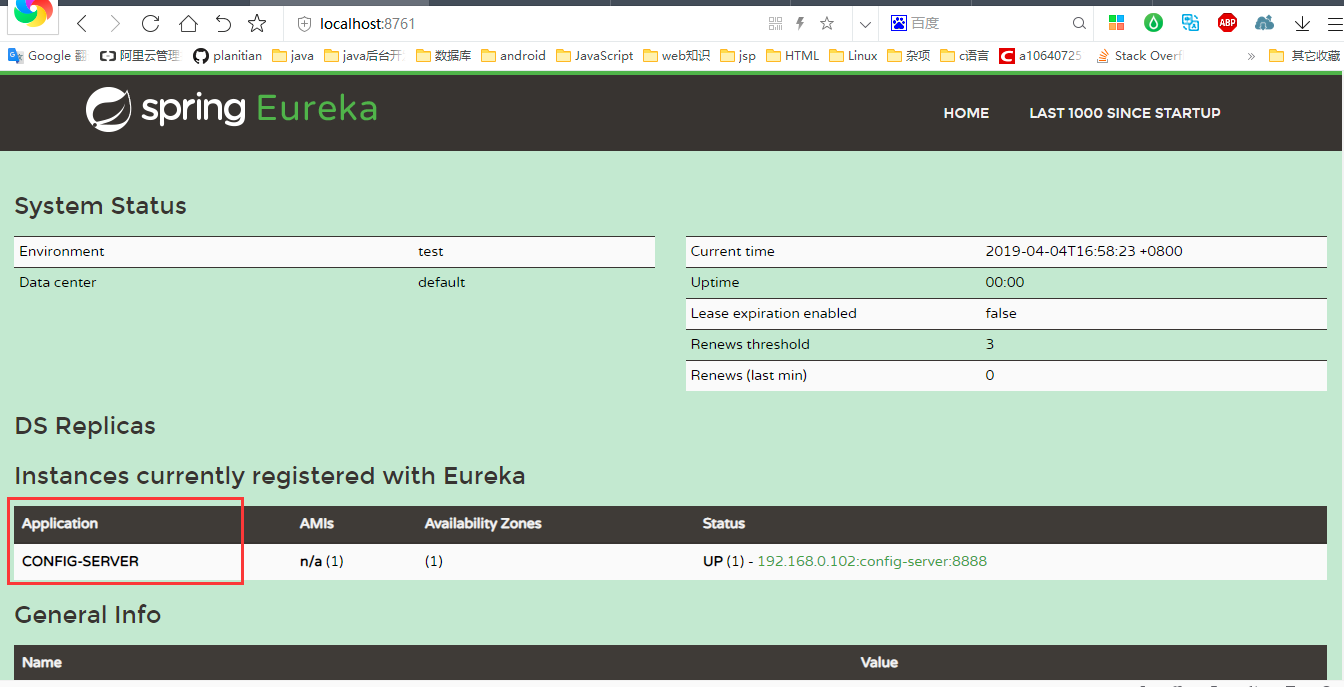Open the Stack Overflow bookmark

pos(1139,56)
